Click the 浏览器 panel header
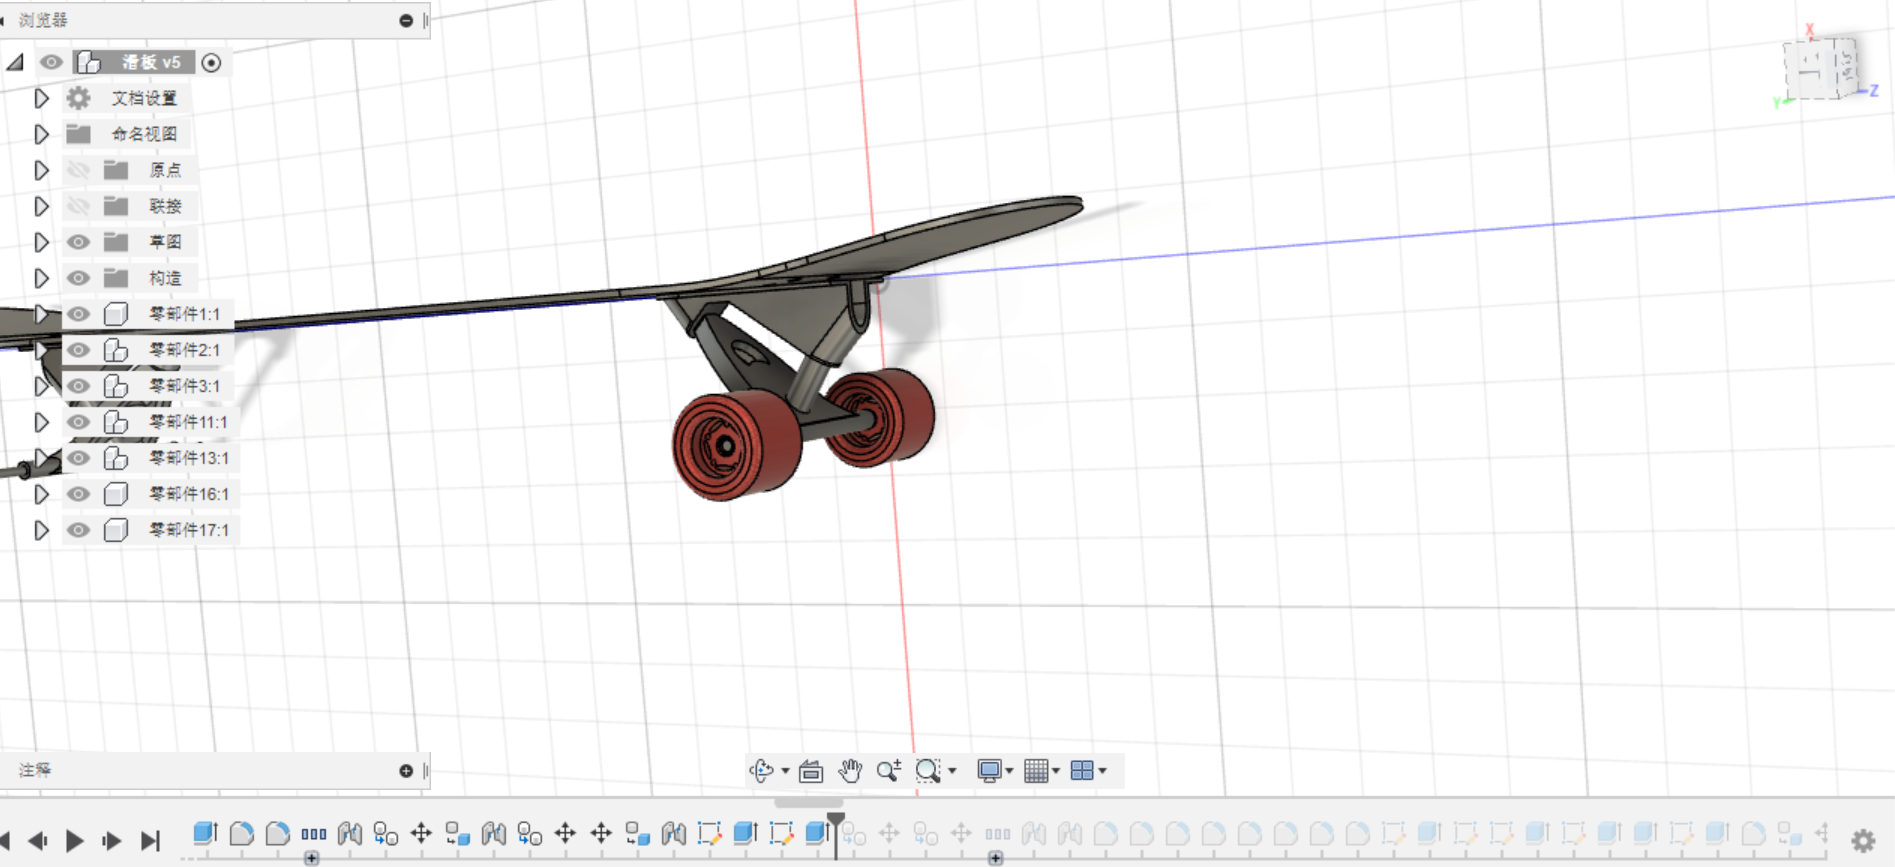 pos(215,20)
